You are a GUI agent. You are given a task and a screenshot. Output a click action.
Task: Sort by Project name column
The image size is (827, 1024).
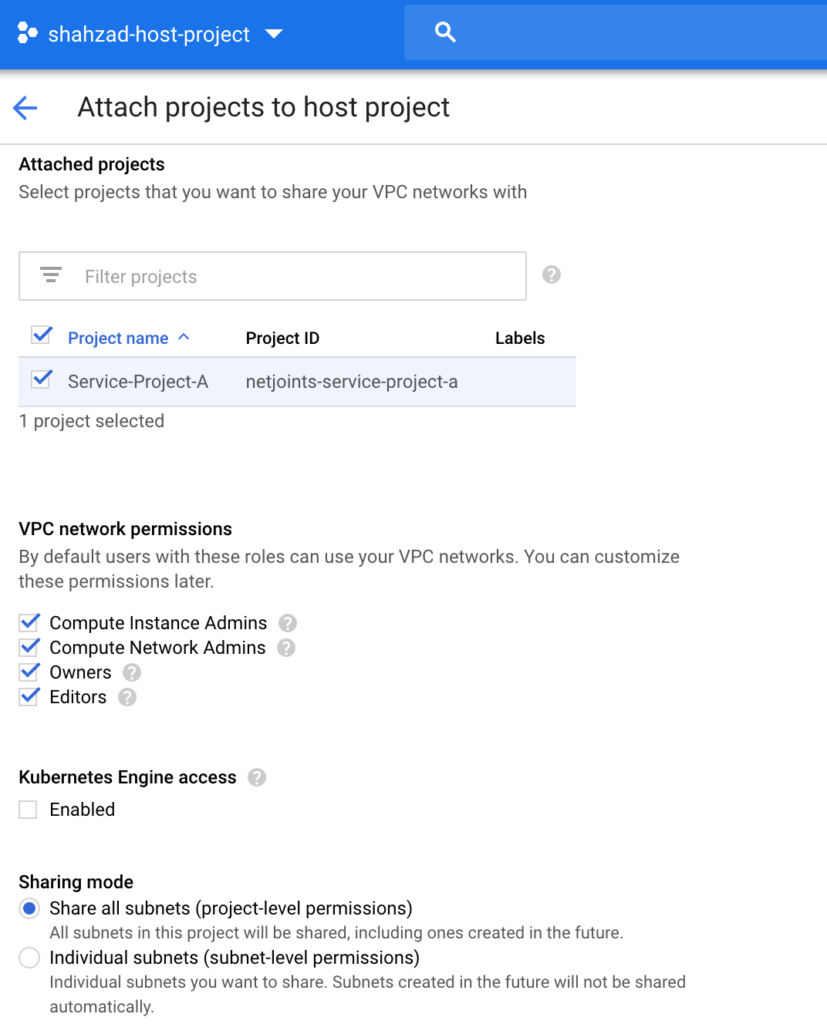coord(118,338)
